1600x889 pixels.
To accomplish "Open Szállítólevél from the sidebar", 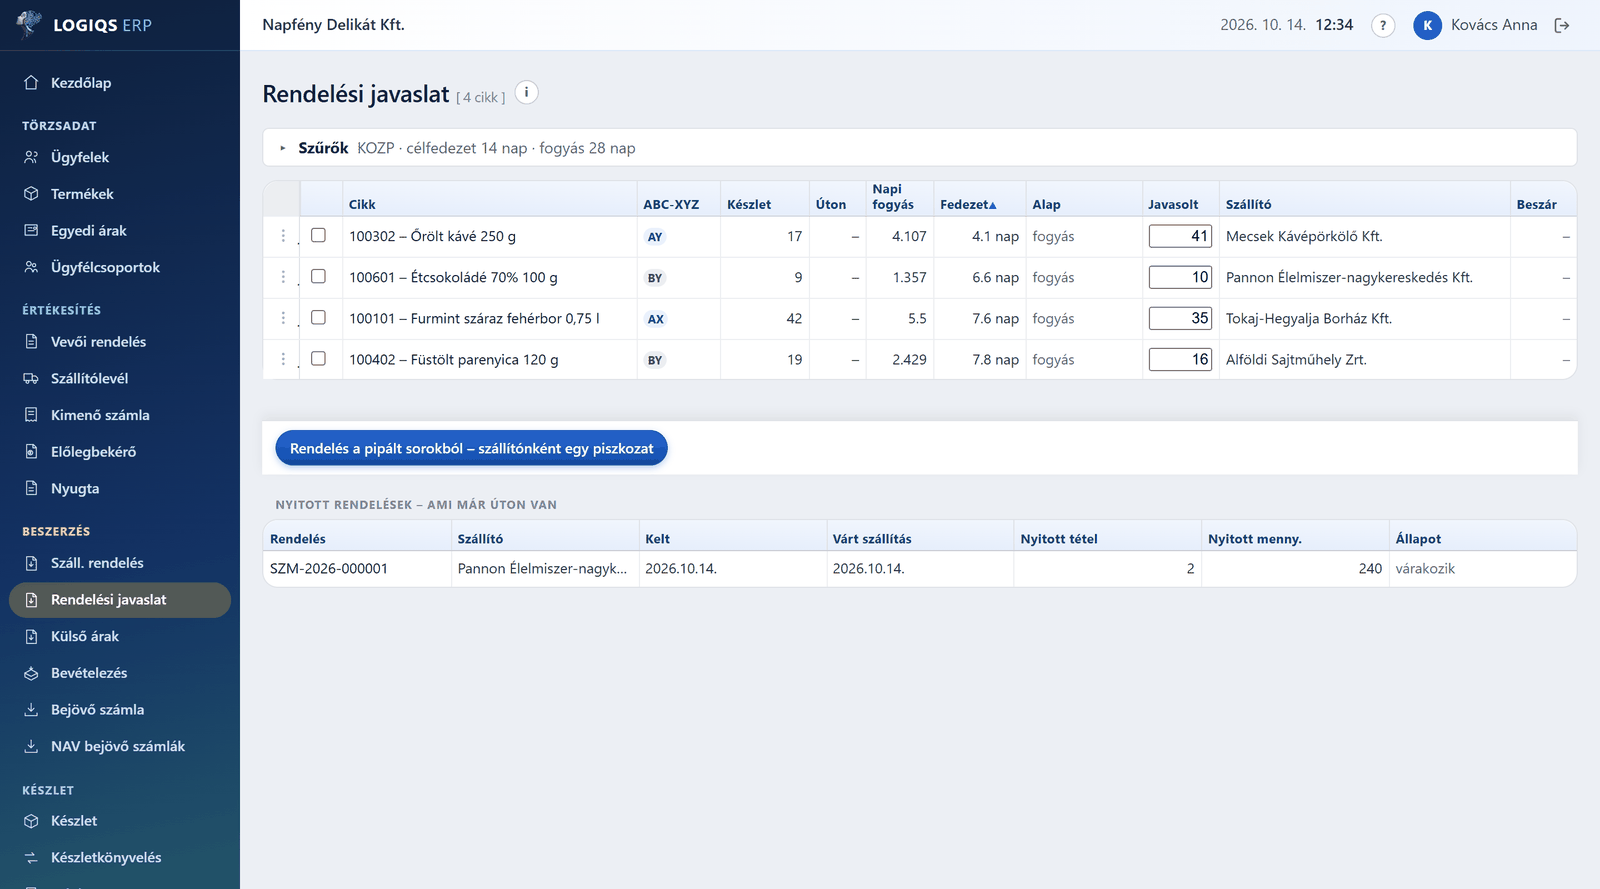I will click(120, 378).
